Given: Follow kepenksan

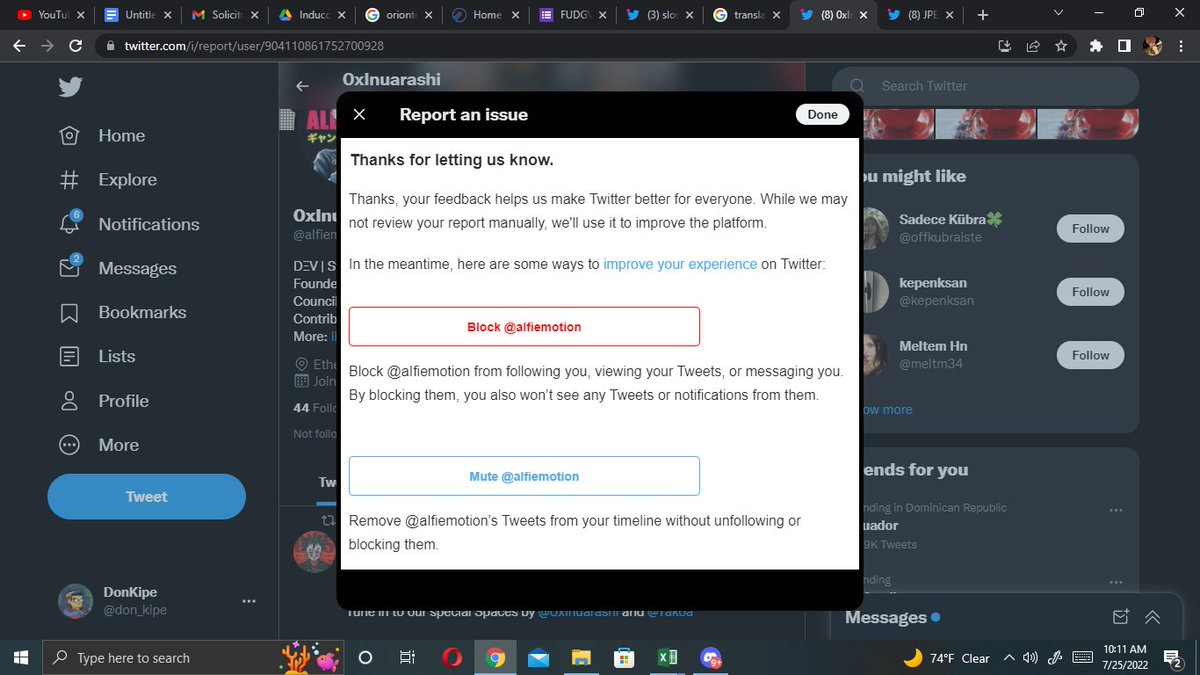Looking at the screenshot, I should 1090,292.
